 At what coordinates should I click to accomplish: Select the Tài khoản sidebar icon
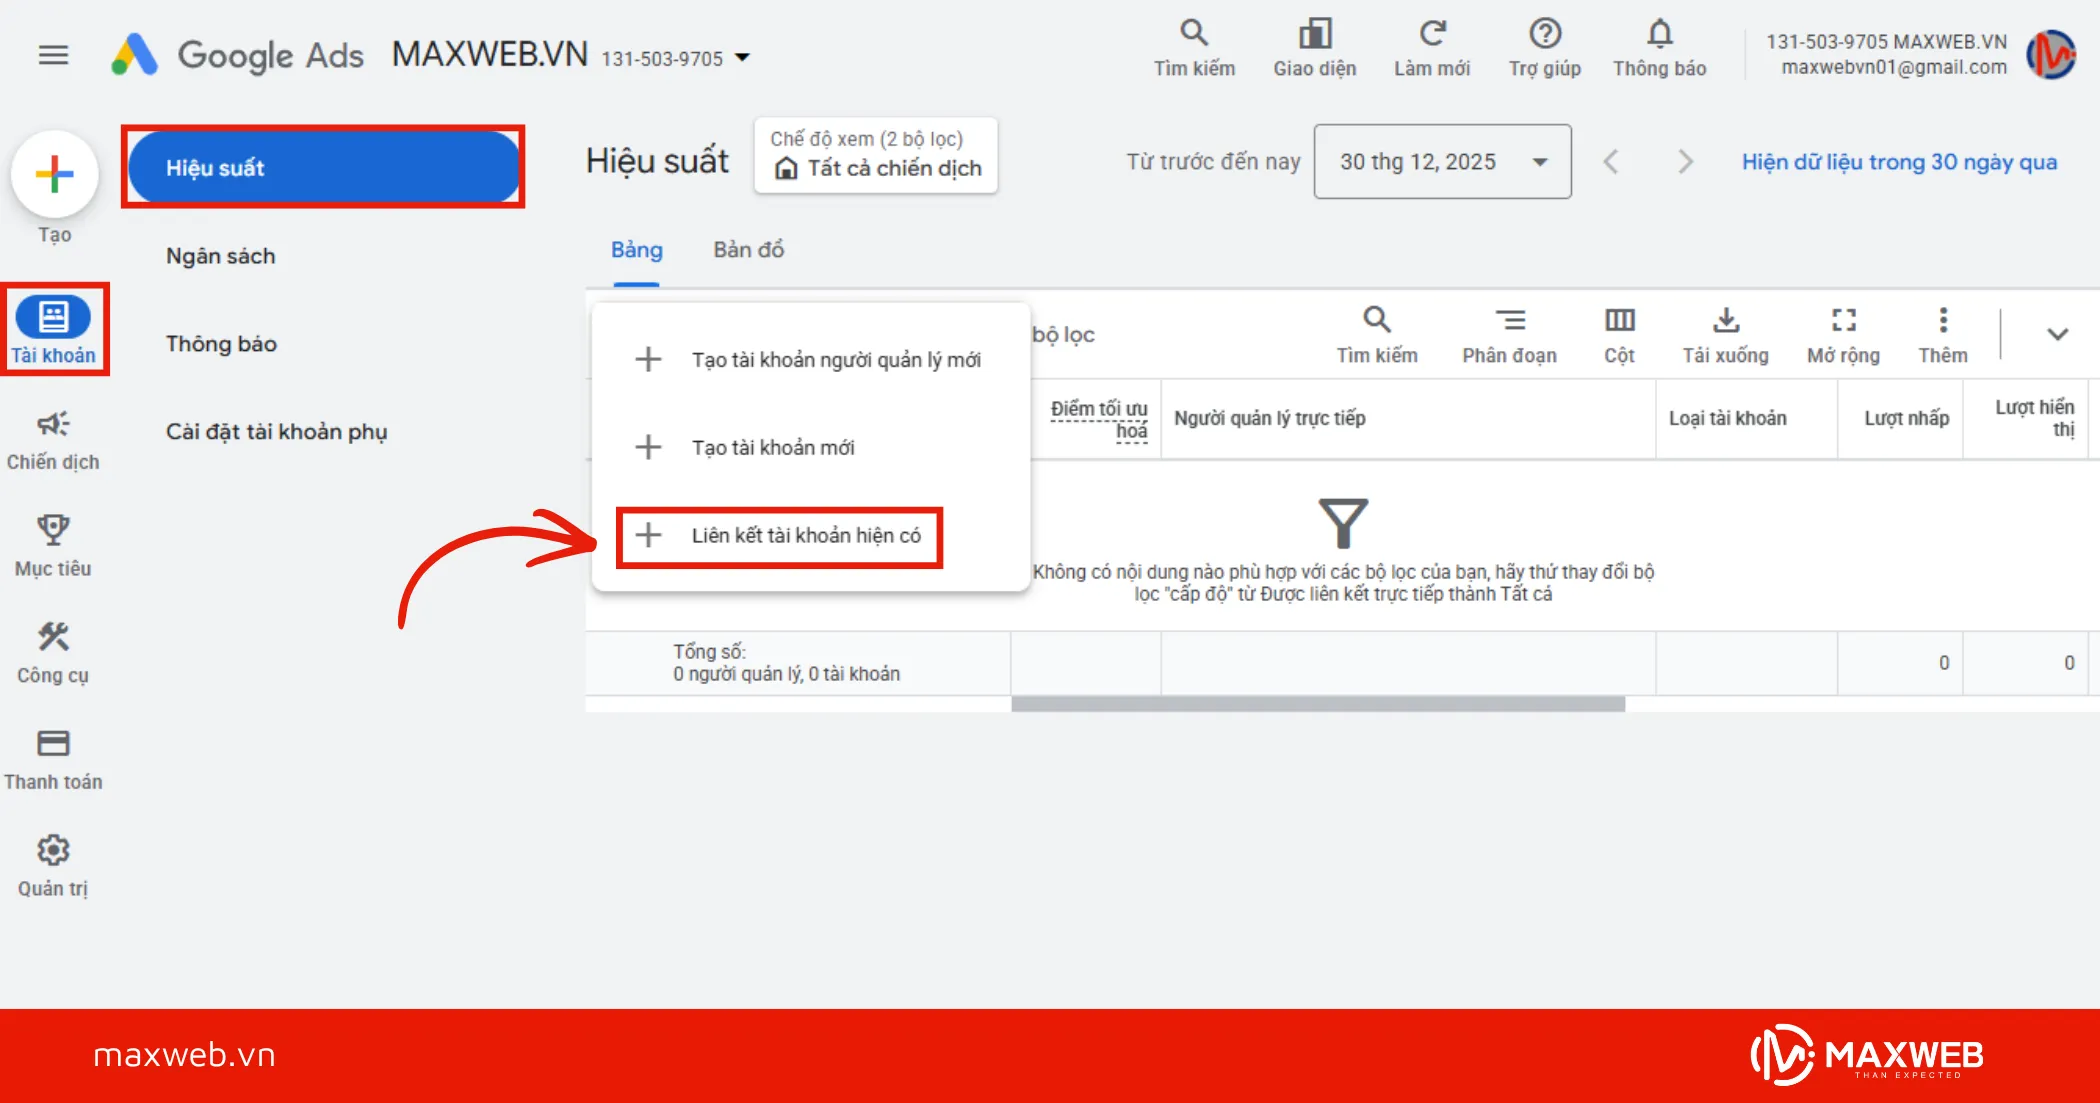point(55,318)
